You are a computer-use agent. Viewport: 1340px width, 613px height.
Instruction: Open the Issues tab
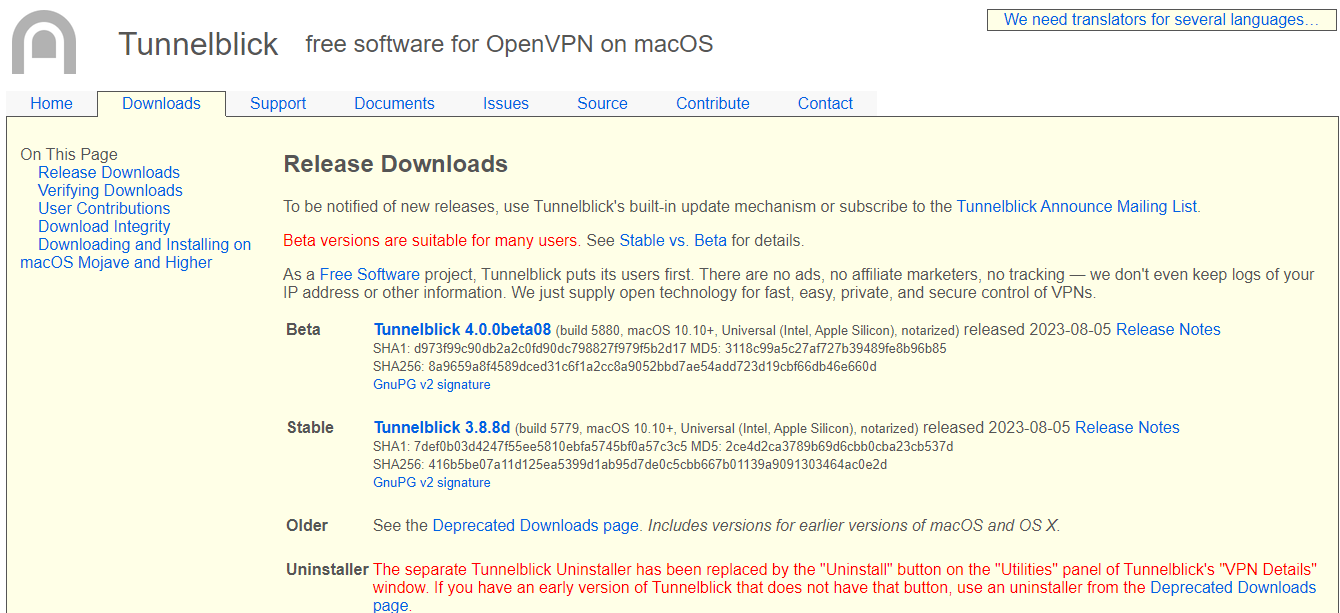[x=506, y=103]
